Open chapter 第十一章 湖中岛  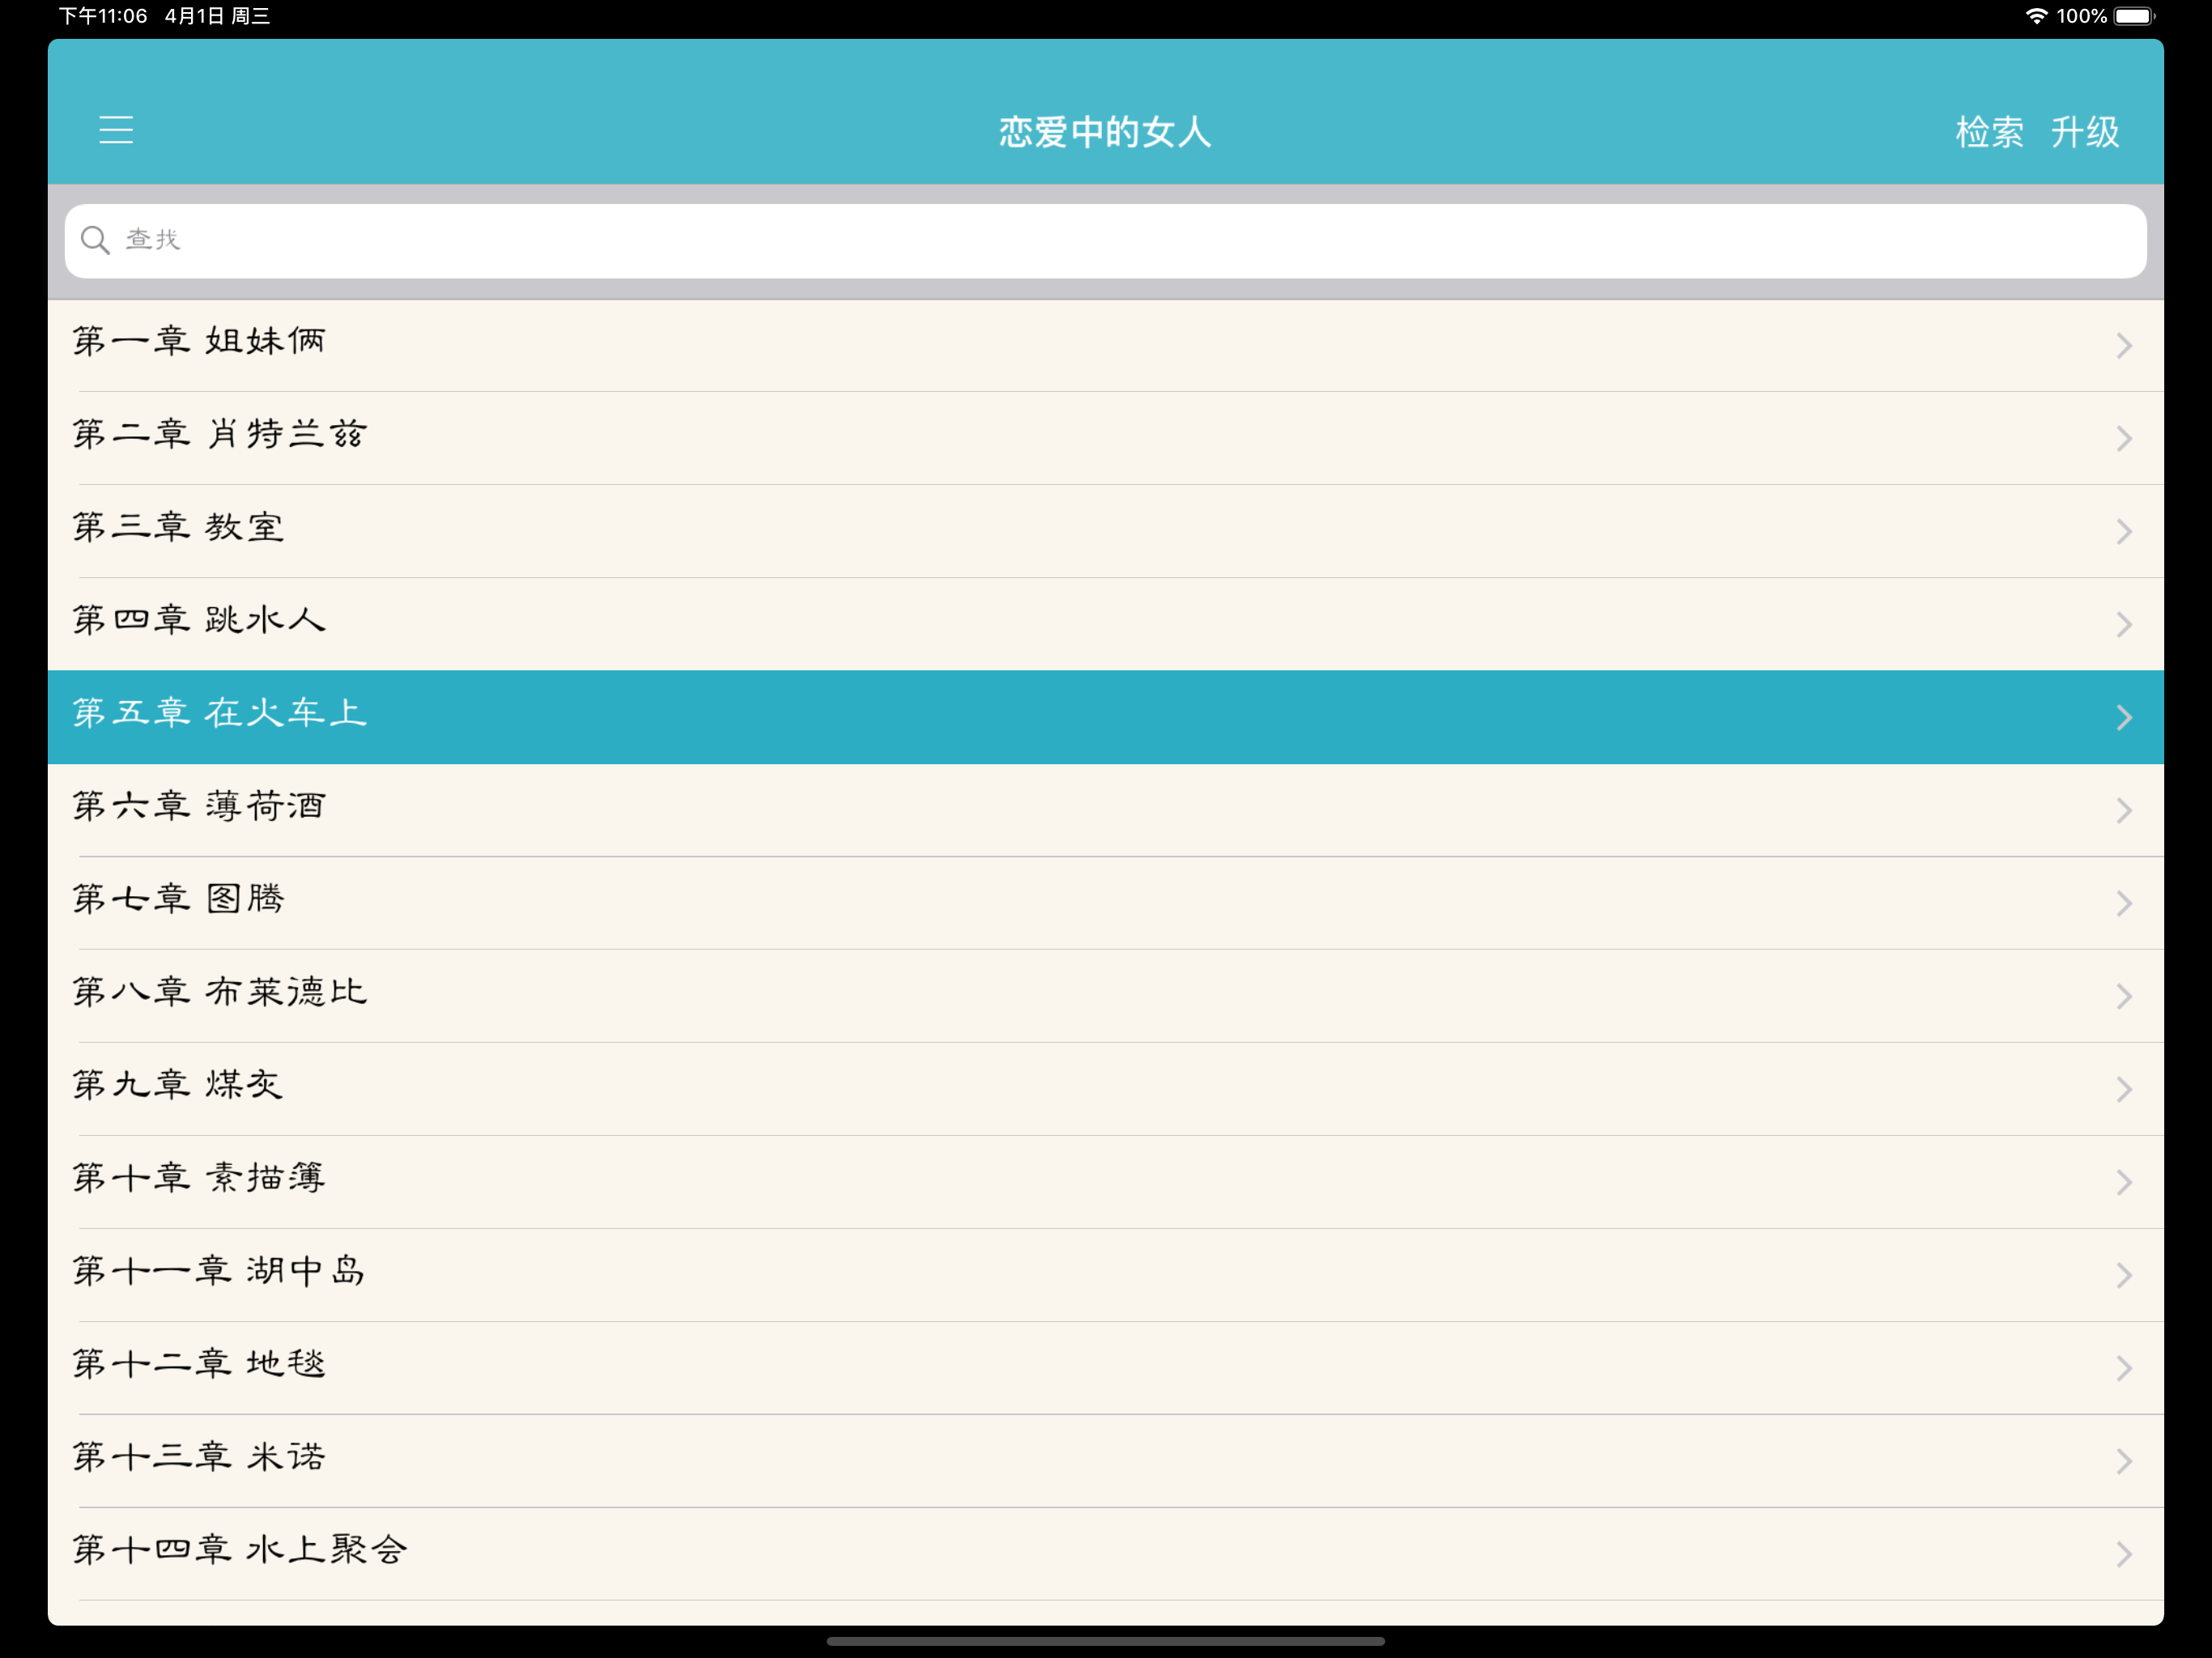(x=1105, y=1275)
